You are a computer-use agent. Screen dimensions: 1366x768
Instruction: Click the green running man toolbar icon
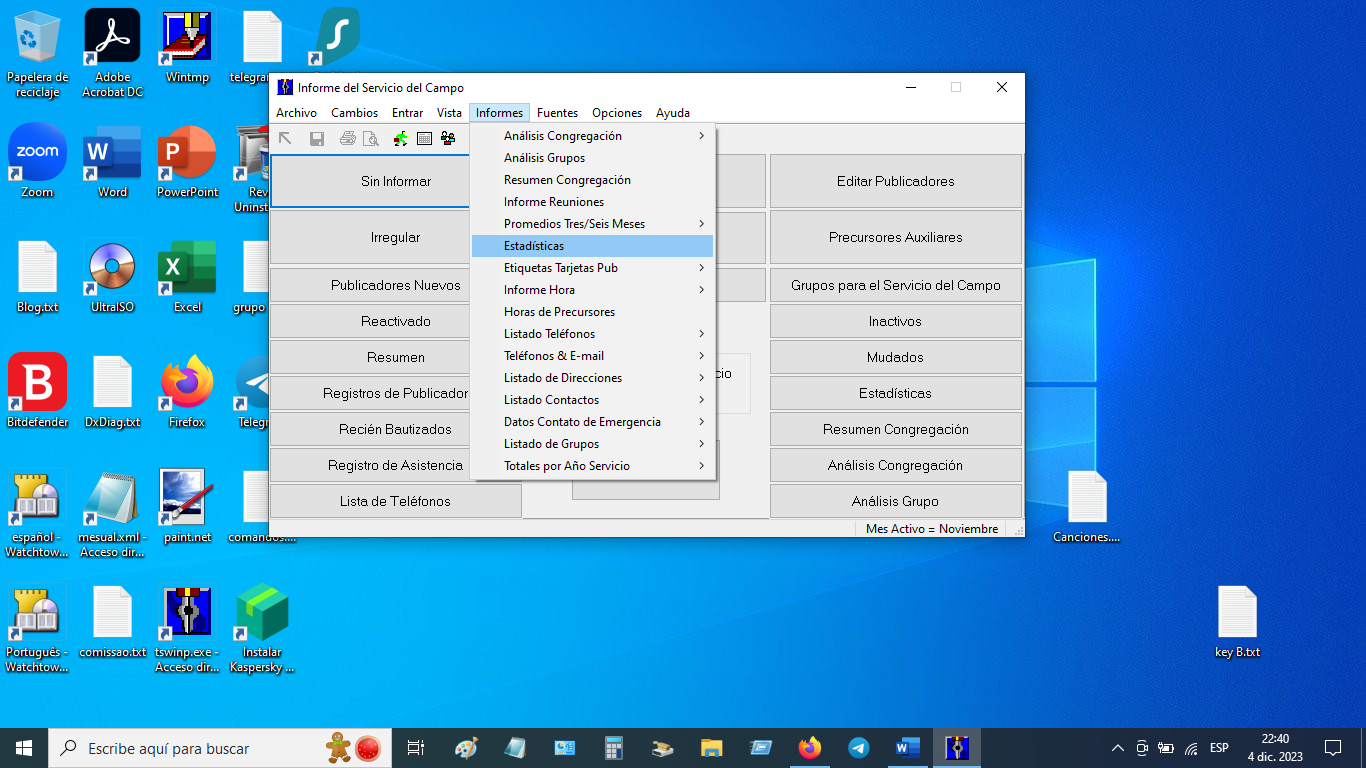point(401,139)
